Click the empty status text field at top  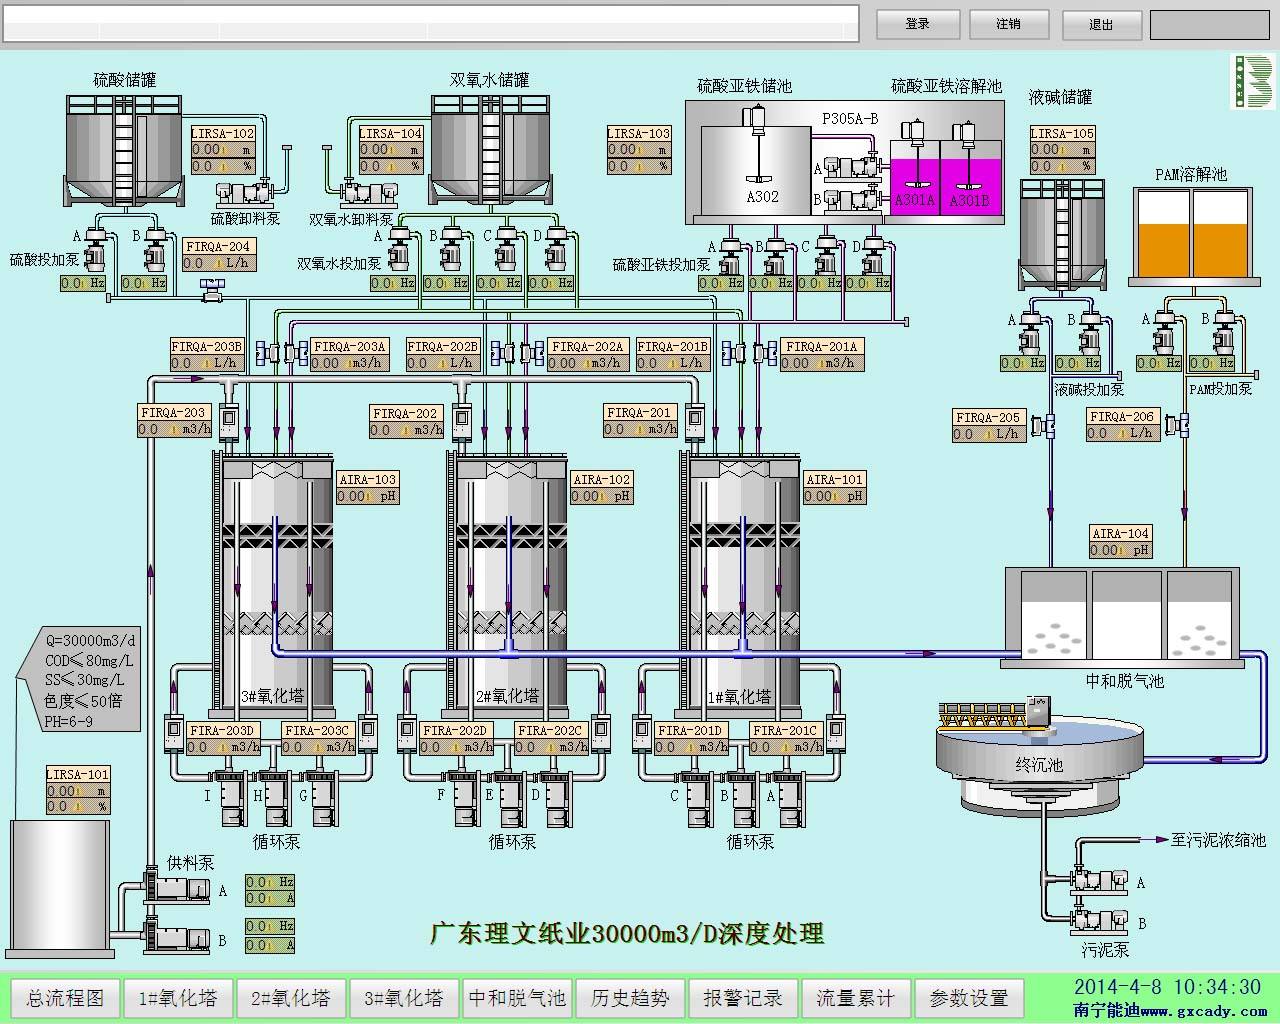point(431,23)
